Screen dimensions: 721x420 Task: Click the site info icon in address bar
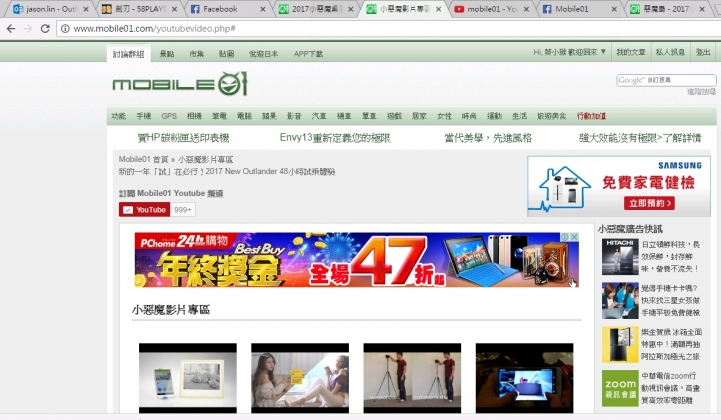(x=65, y=29)
